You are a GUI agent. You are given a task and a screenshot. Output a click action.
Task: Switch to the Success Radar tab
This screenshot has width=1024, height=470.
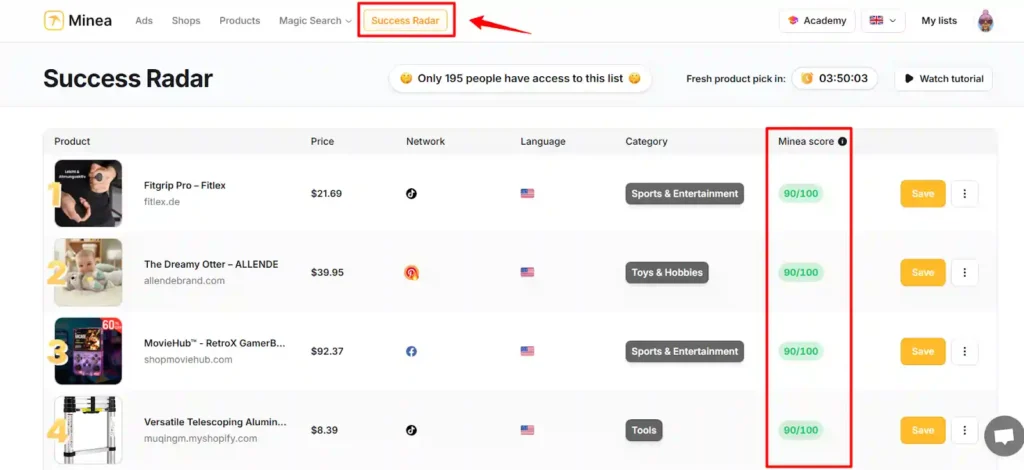point(405,20)
